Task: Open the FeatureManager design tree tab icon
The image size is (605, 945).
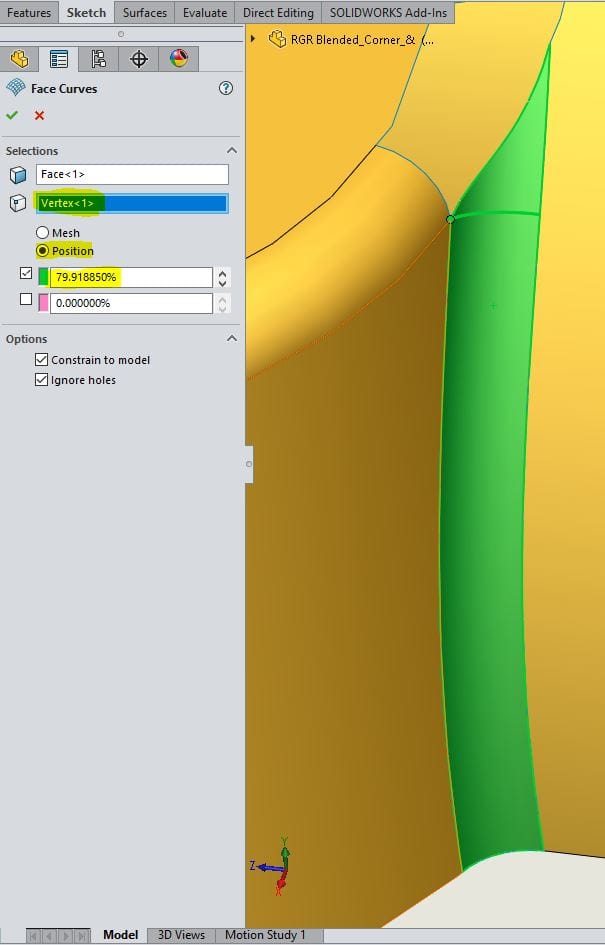Action: (x=19, y=59)
